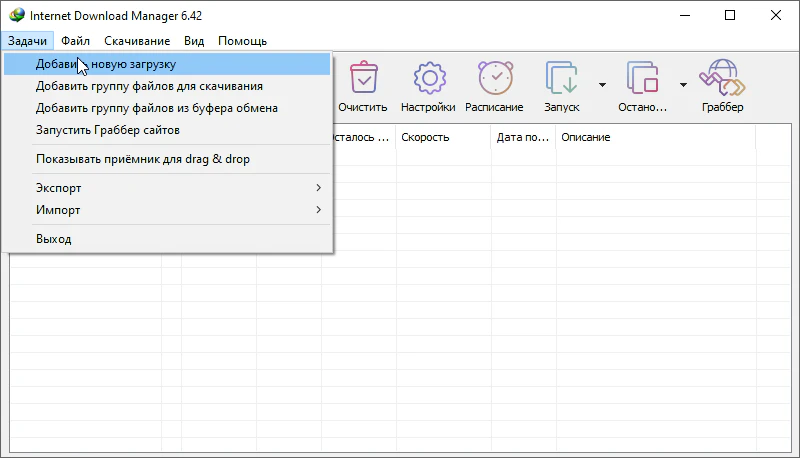Image resolution: width=800 pixels, height=458 pixels.
Task: Click the IDM app icon in title bar
Action: coord(17,16)
